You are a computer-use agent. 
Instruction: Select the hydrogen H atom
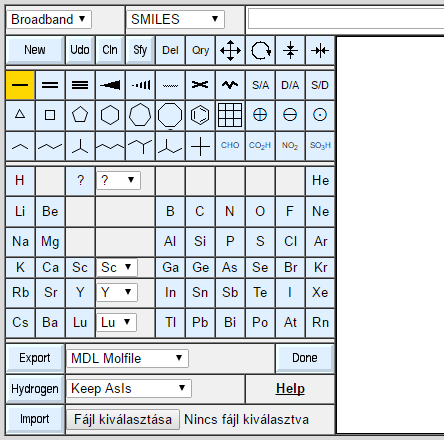(20, 181)
